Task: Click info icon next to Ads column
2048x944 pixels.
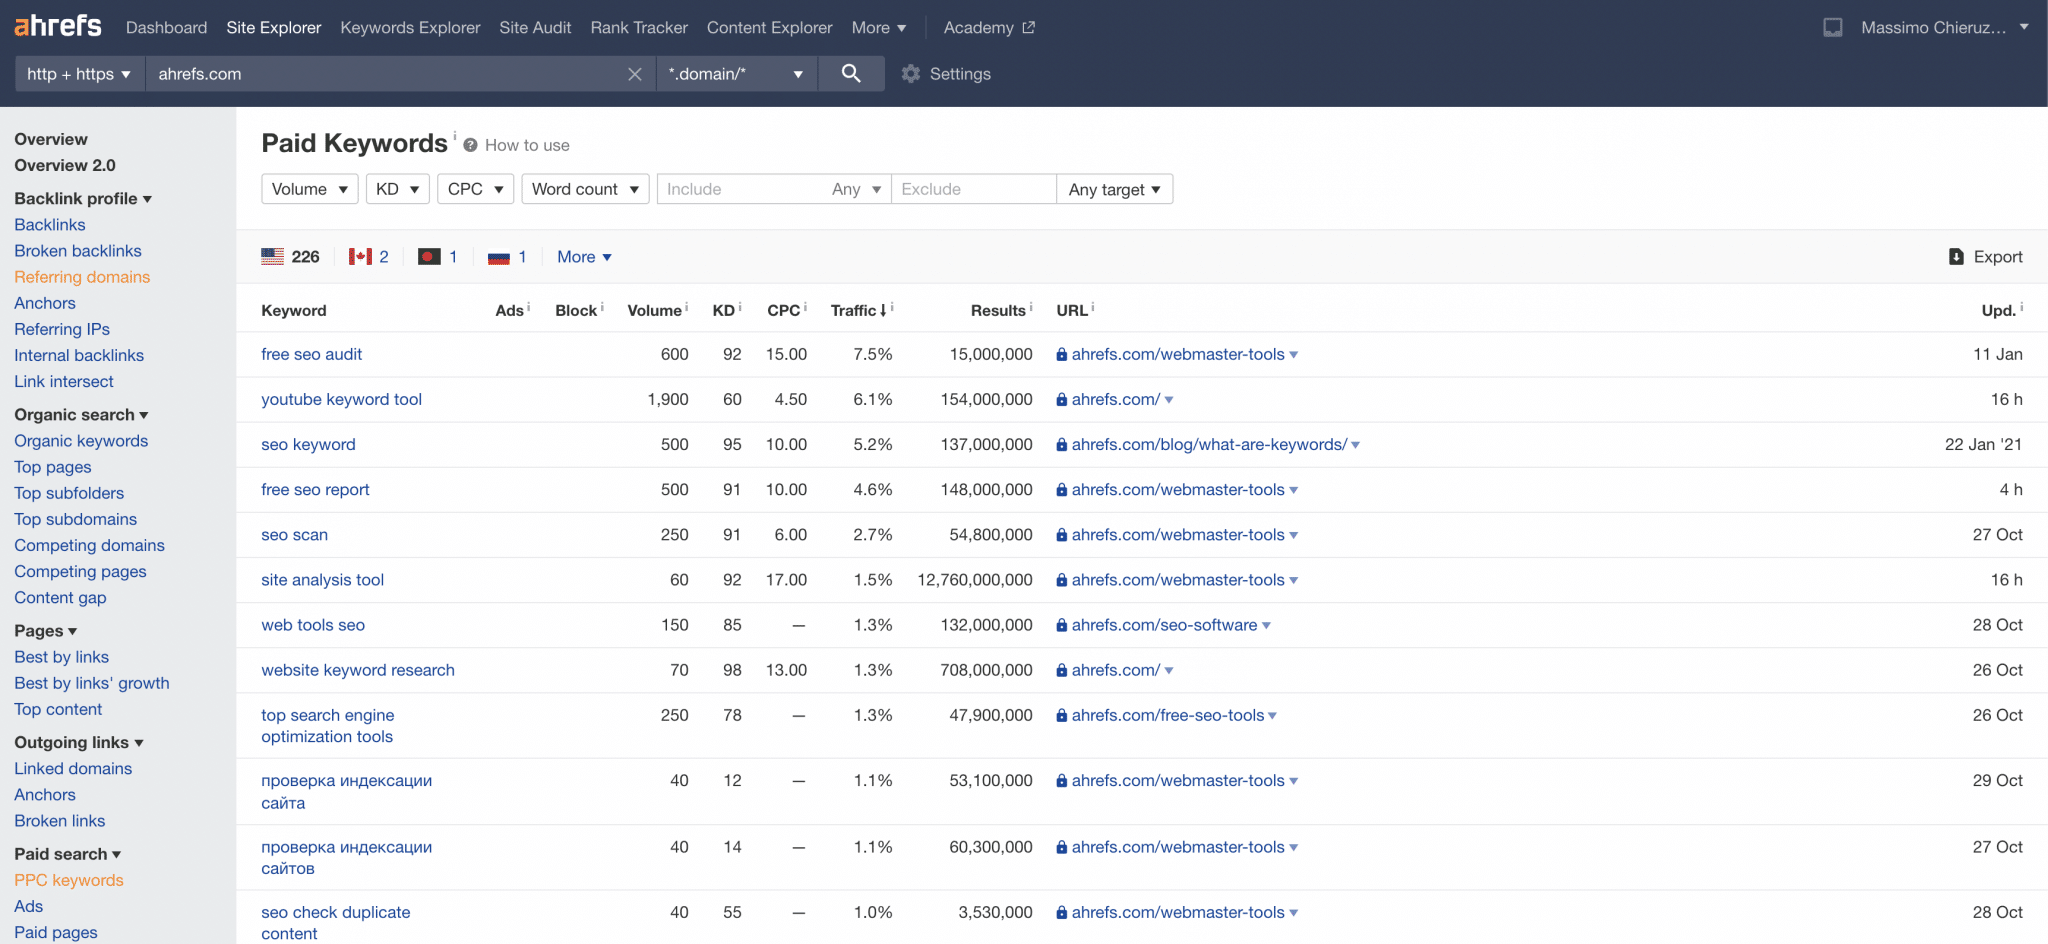Action: pos(528,307)
